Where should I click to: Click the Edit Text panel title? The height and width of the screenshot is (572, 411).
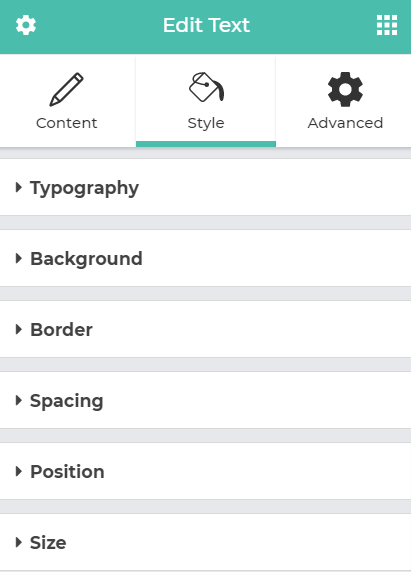click(206, 25)
